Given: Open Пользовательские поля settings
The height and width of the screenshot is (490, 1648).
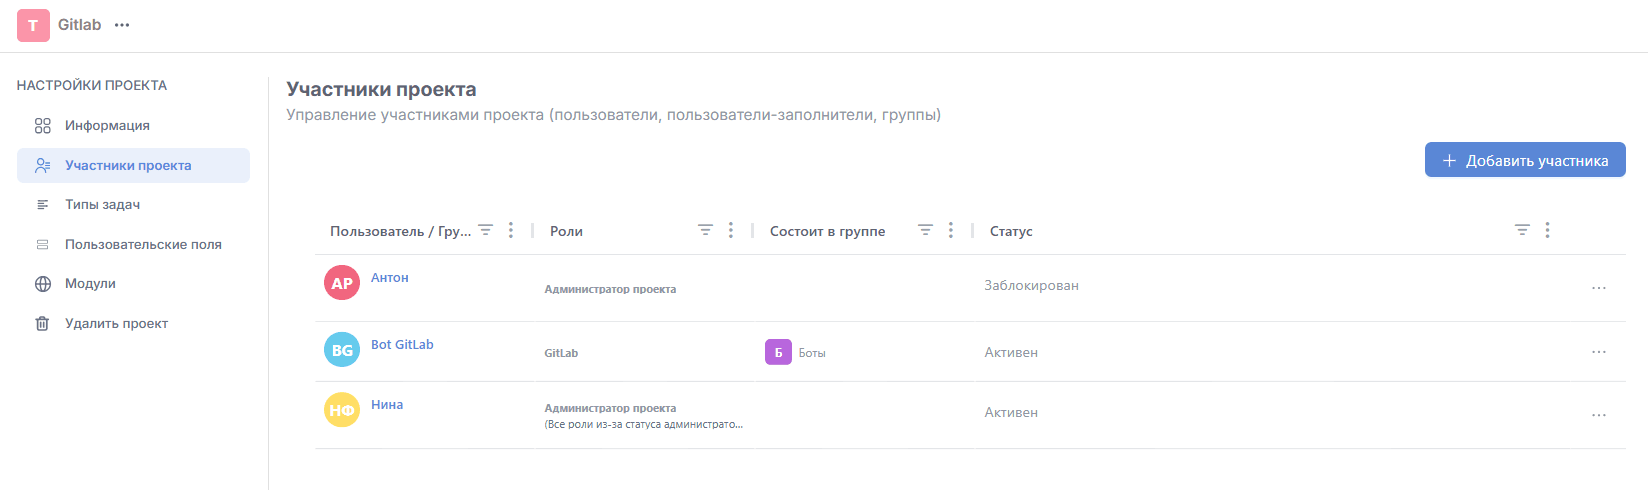Looking at the screenshot, I should 143,245.
